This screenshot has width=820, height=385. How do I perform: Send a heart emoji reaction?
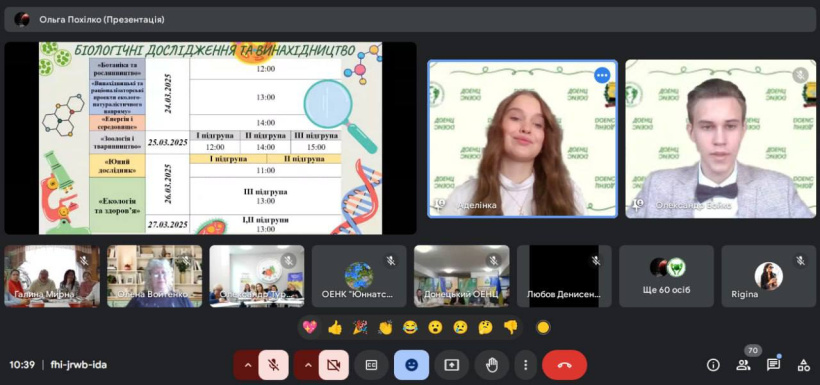(310, 327)
